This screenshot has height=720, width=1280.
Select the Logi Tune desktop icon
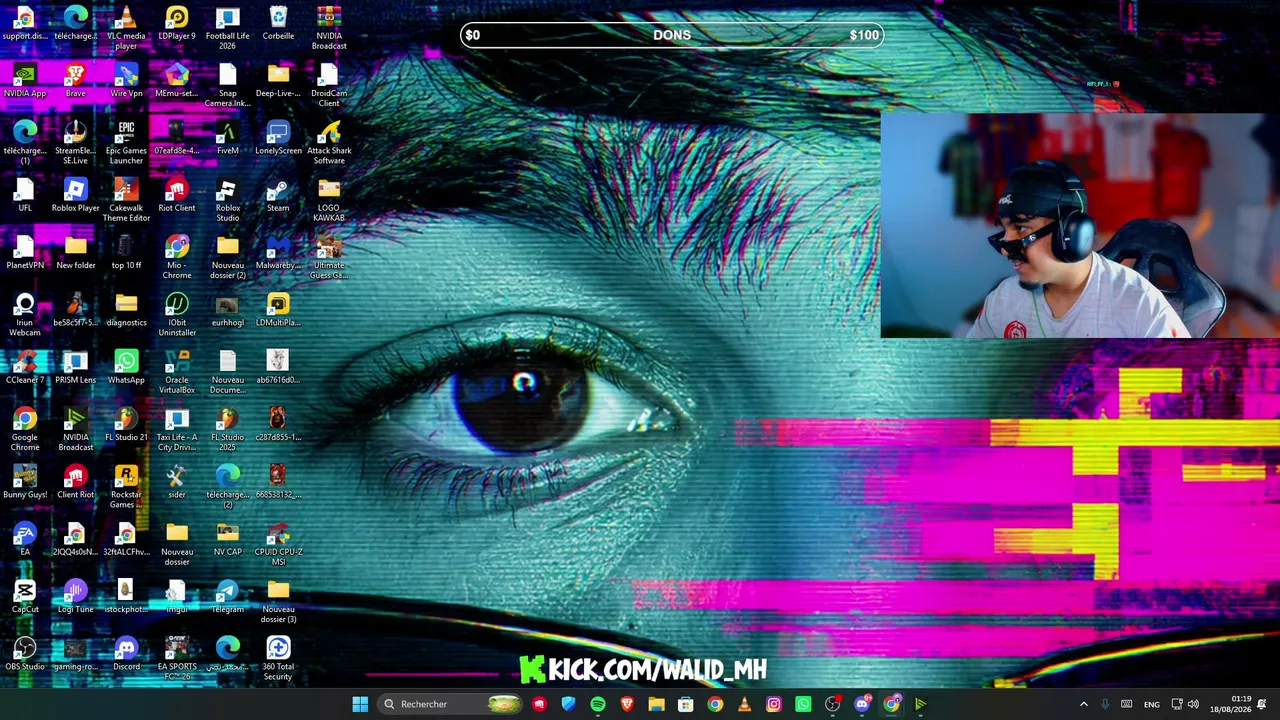click(76, 597)
